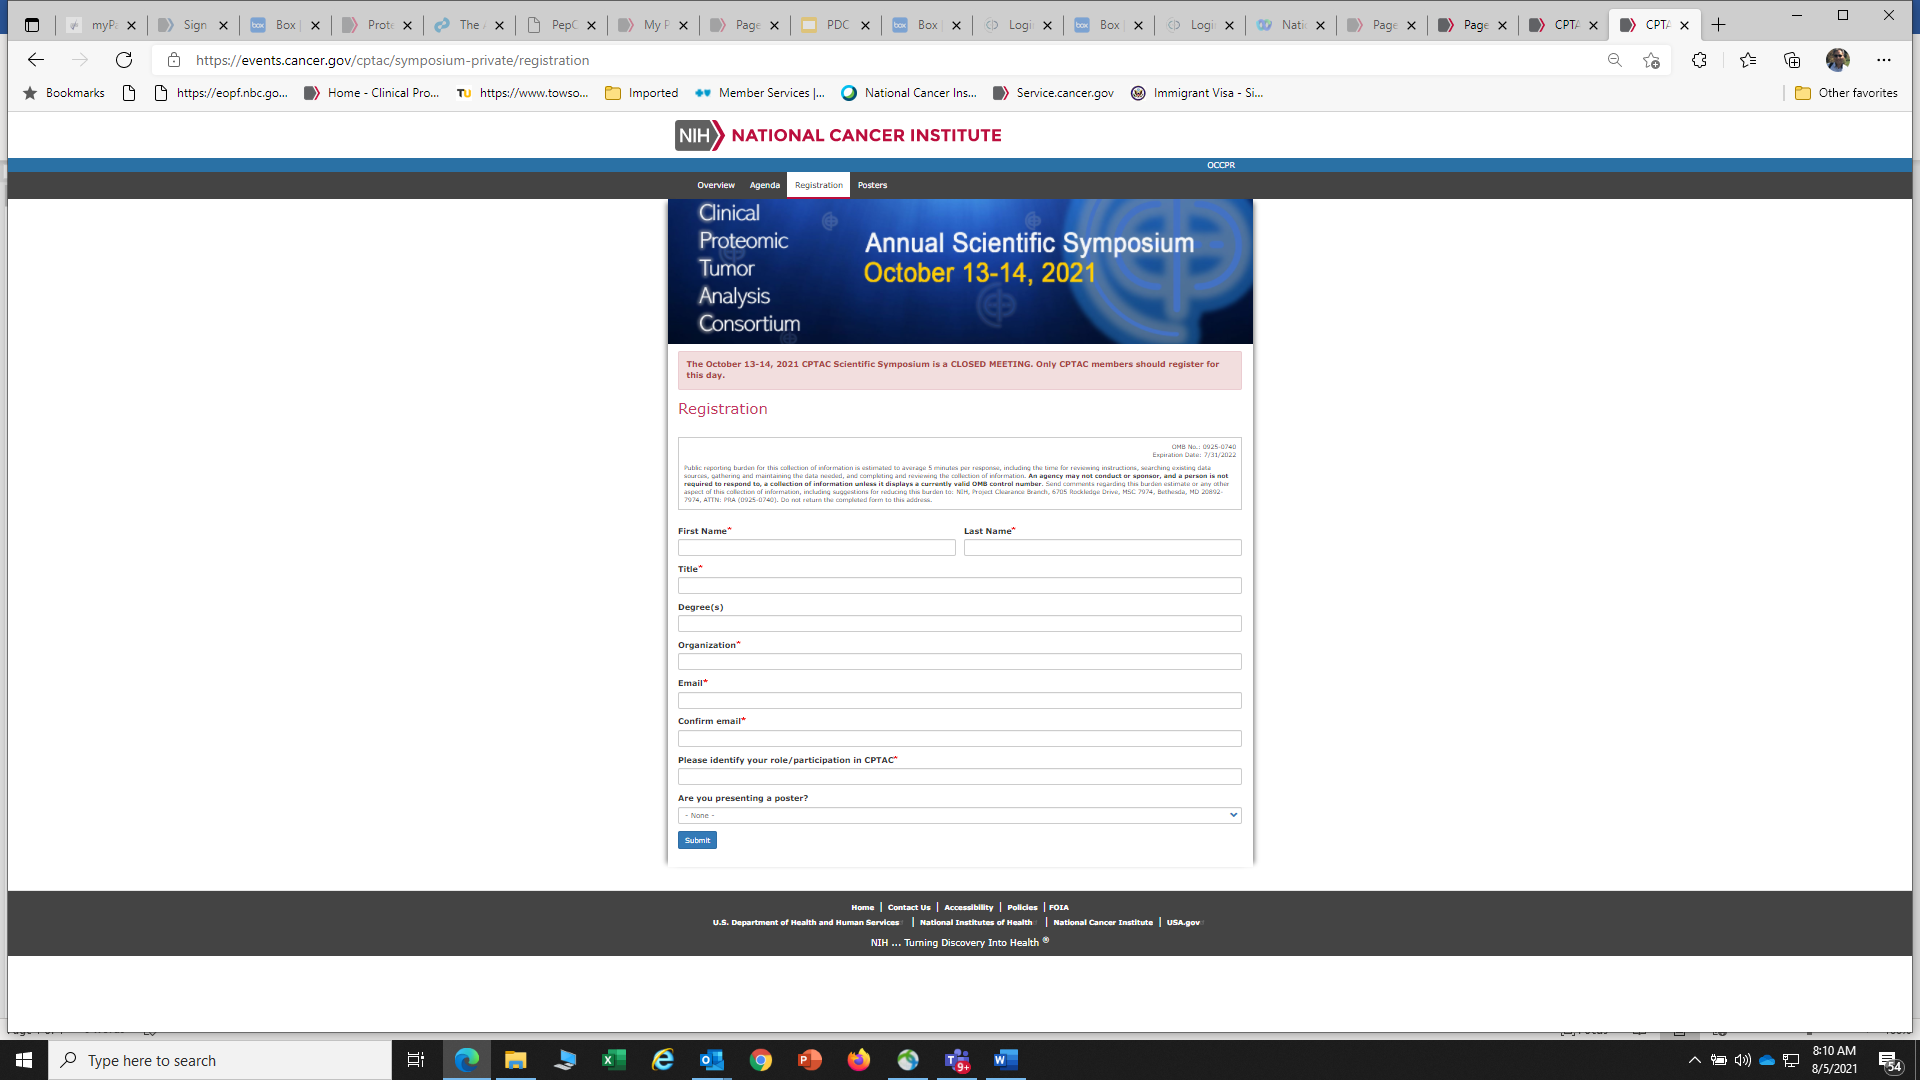Add this page to favorites star icon
Screen dimensions: 1920x1080
point(1651,60)
